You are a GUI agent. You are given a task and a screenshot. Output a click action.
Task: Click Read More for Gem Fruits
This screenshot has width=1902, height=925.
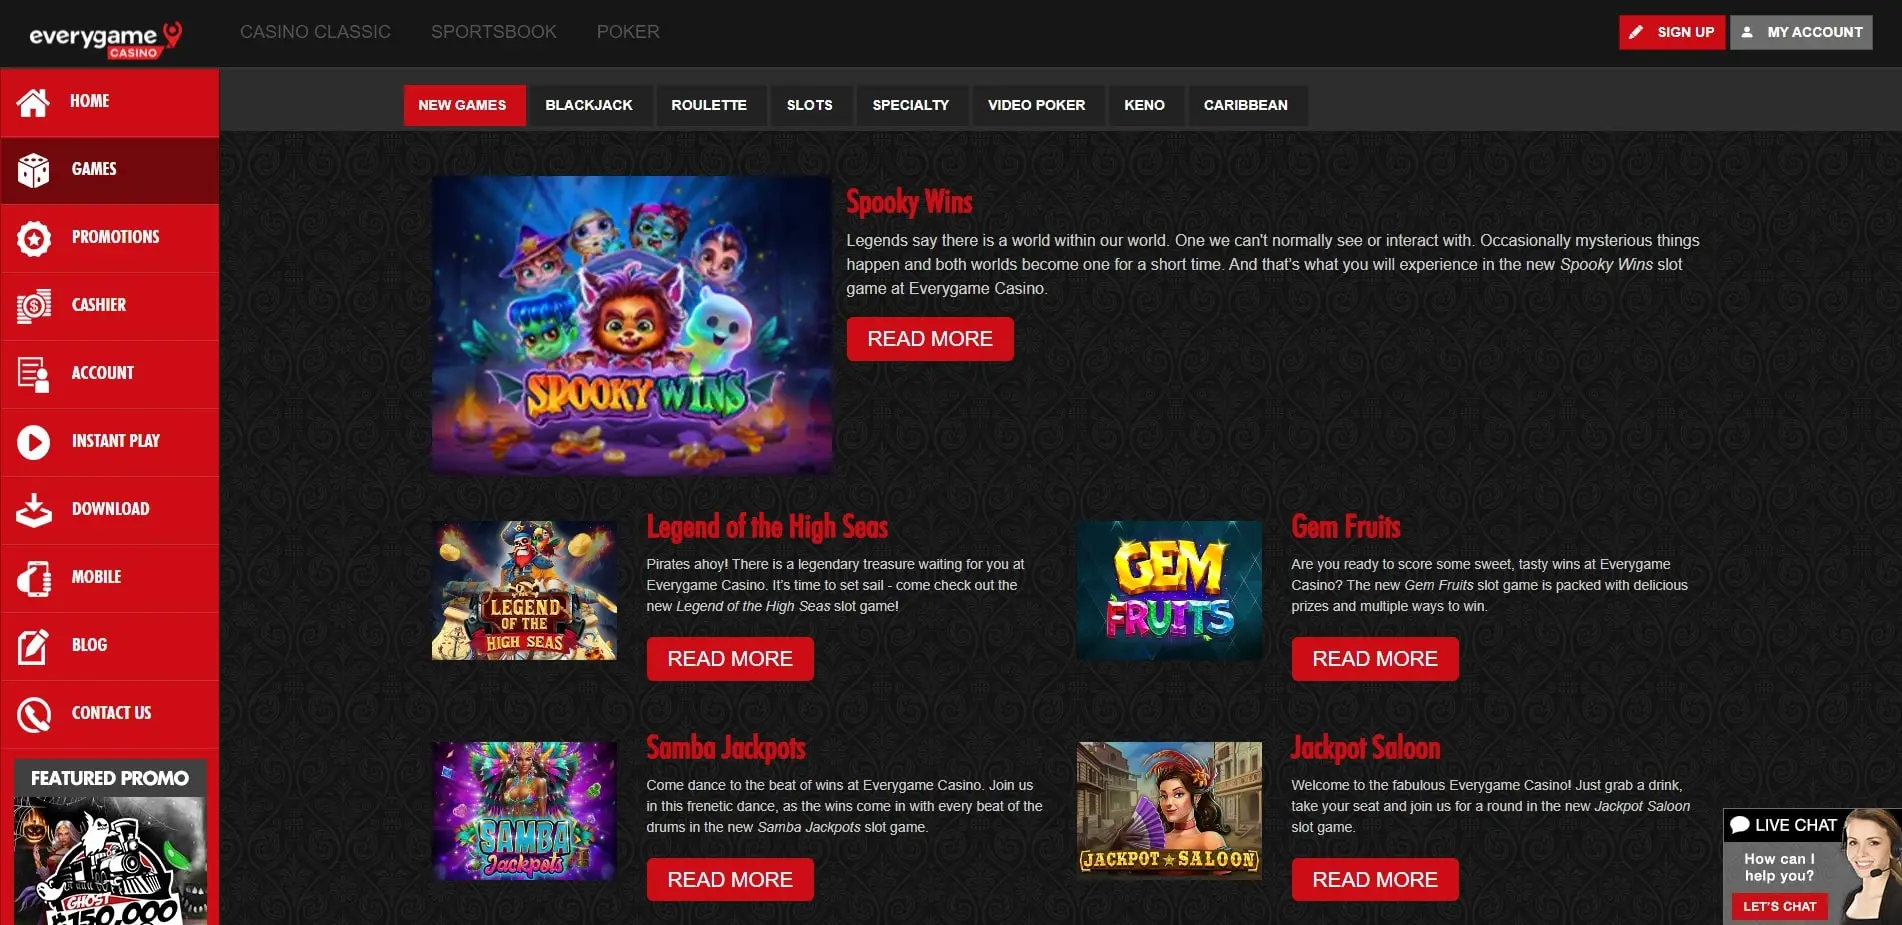click(1375, 659)
